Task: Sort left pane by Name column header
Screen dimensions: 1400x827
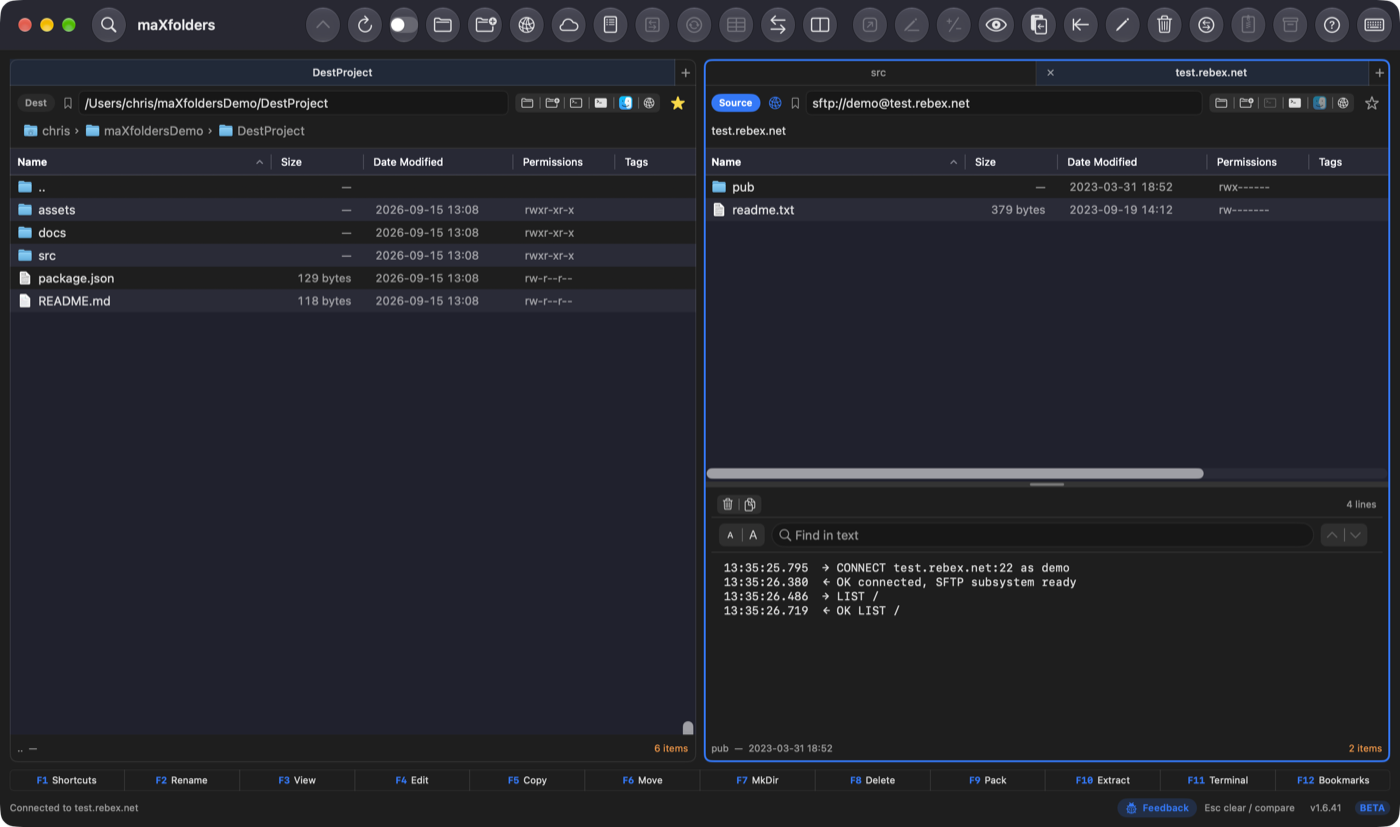Action: click(x=140, y=162)
